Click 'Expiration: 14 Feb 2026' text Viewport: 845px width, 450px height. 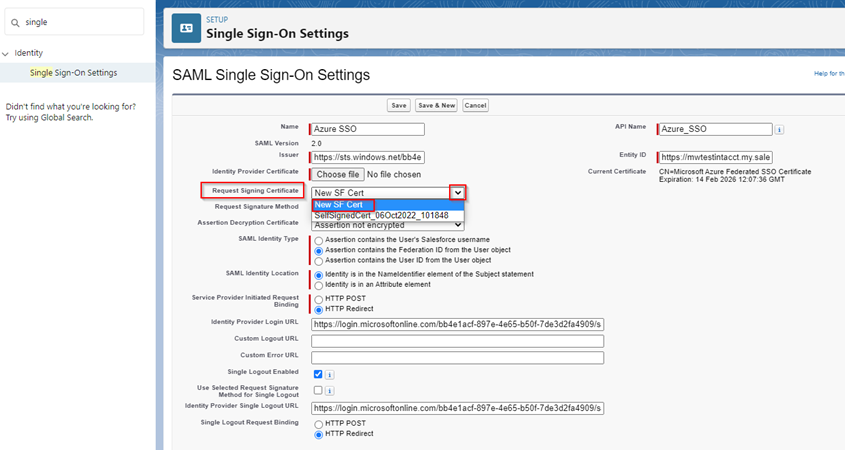point(722,179)
